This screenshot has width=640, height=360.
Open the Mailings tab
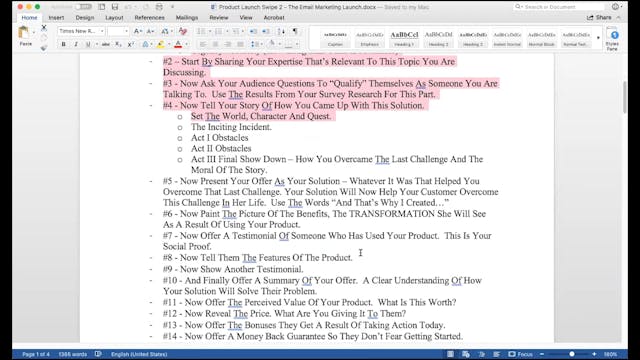187,18
